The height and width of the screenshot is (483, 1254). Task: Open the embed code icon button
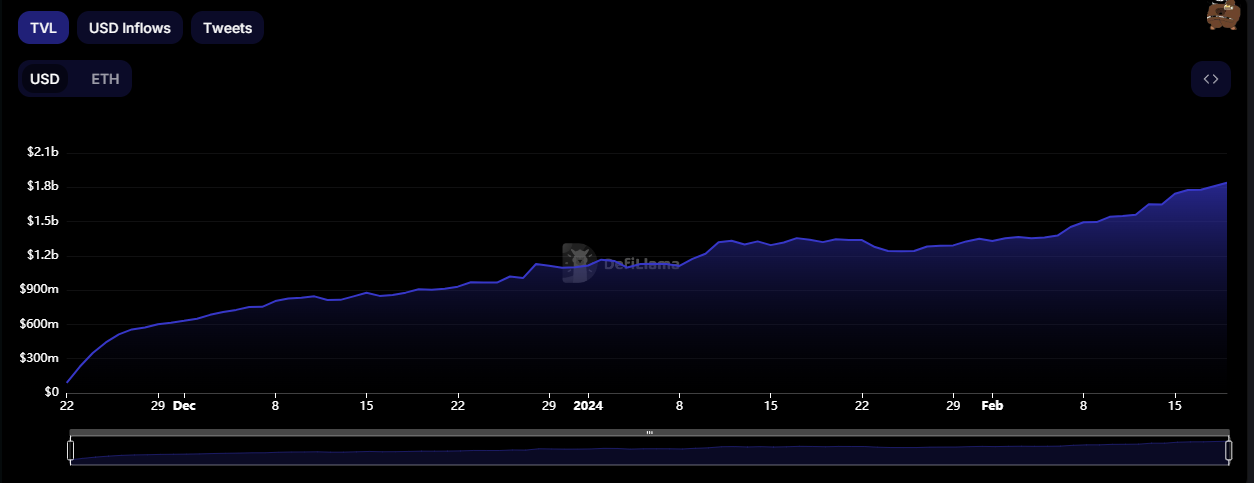pyautogui.click(x=1210, y=79)
